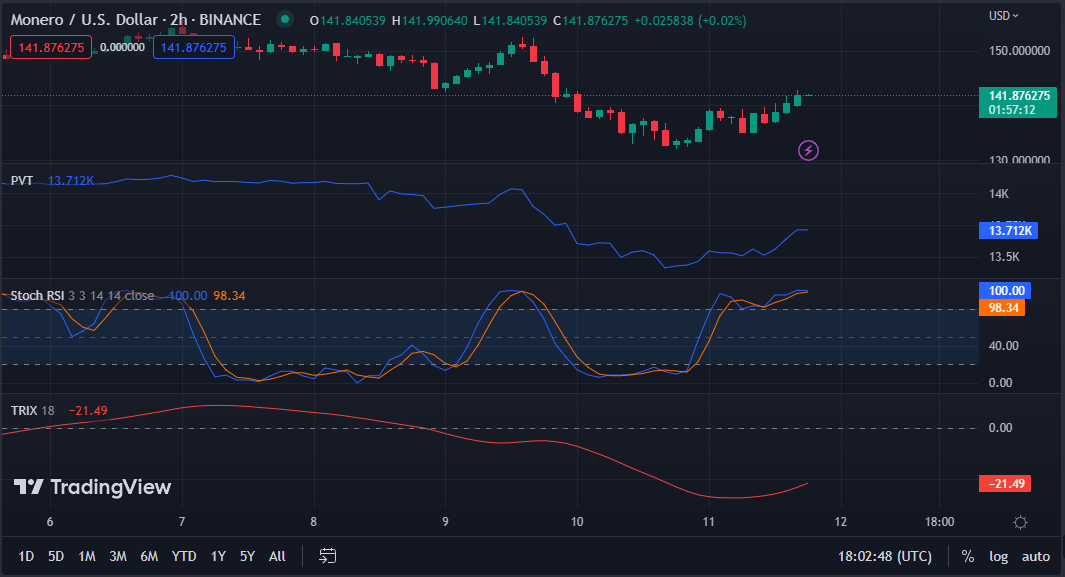Select the TRIX 18 indicator legend

33,411
